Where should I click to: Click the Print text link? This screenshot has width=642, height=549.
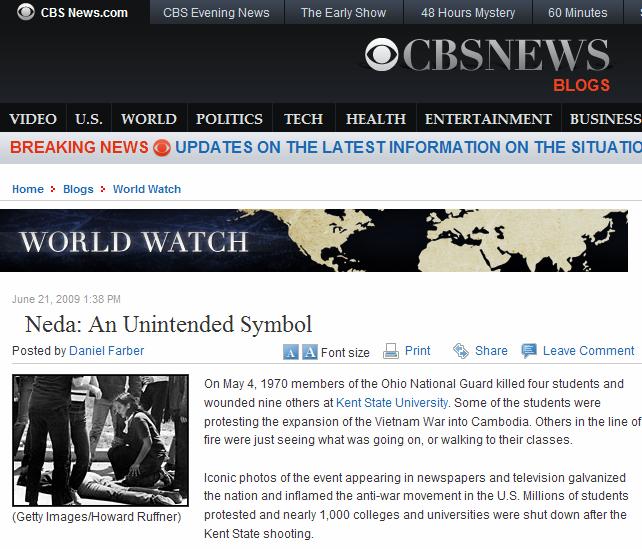[x=418, y=351]
